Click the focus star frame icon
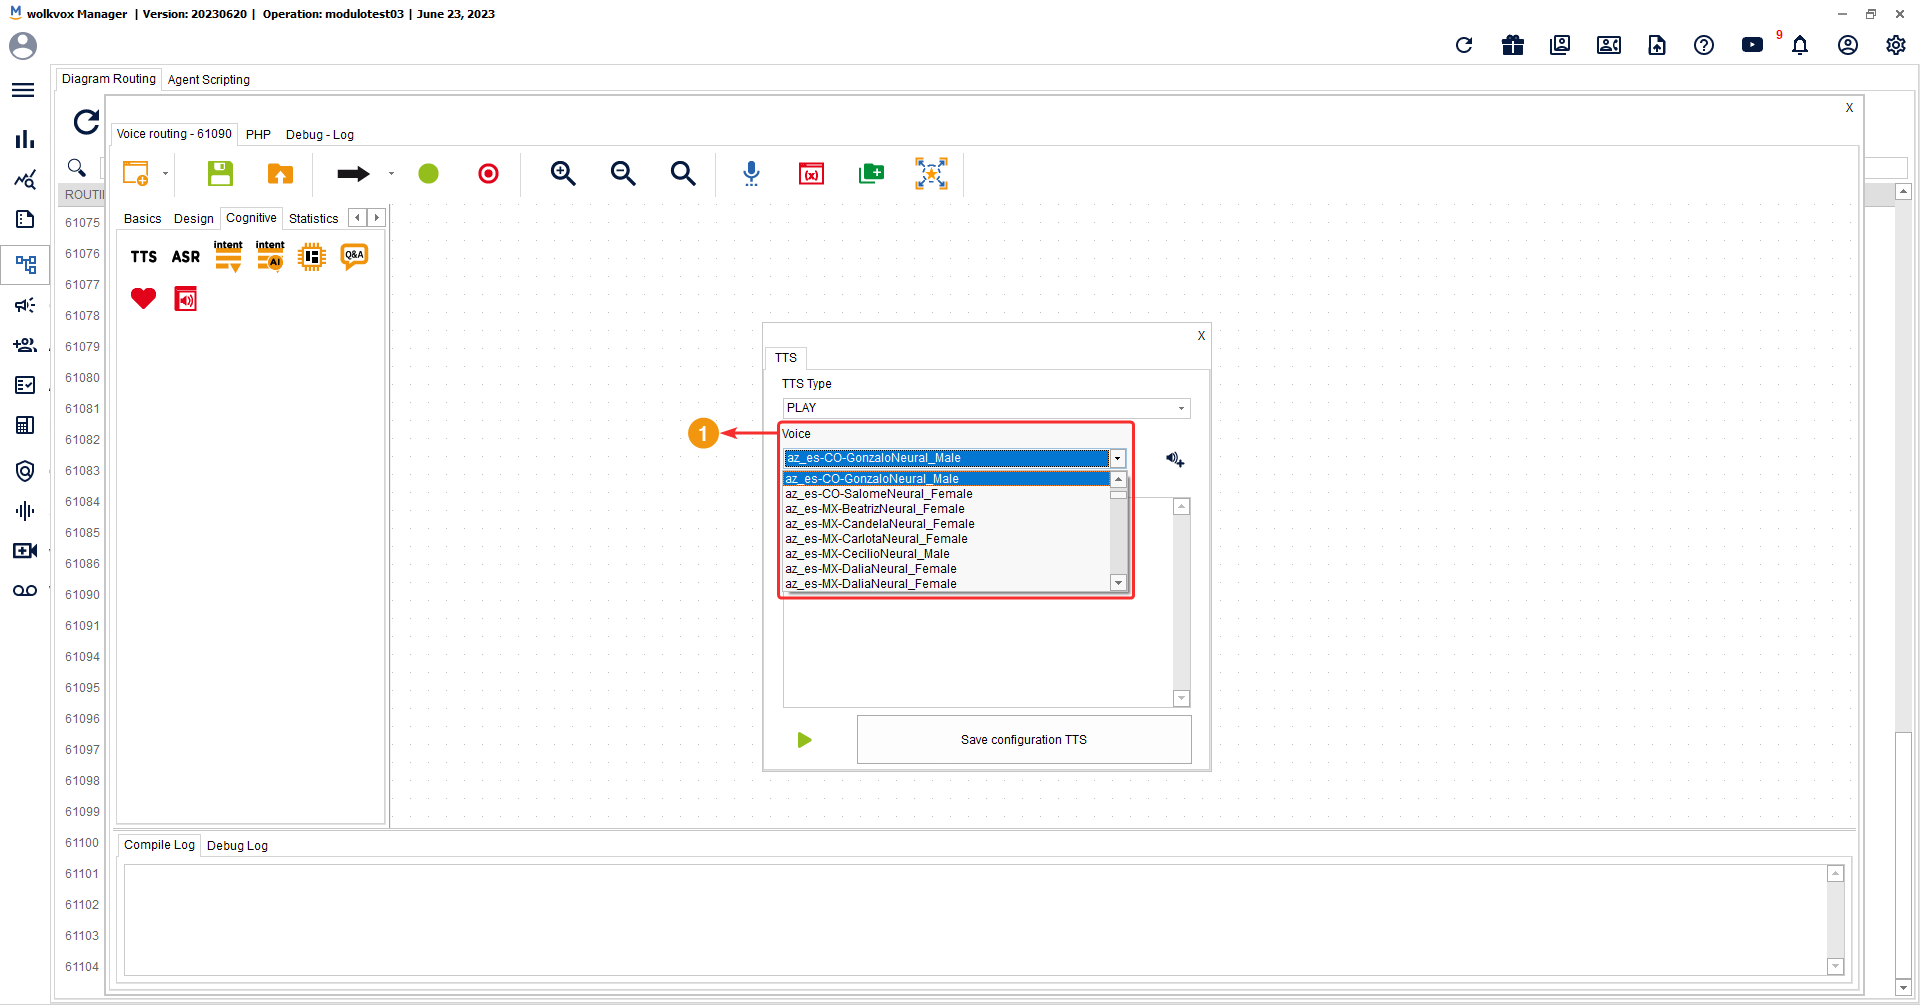Screen dimensions: 1920x1005 click(931, 174)
